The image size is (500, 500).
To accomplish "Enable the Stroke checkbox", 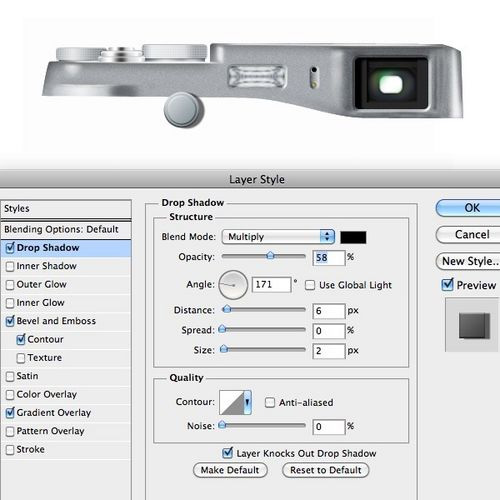I will point(10,450).
